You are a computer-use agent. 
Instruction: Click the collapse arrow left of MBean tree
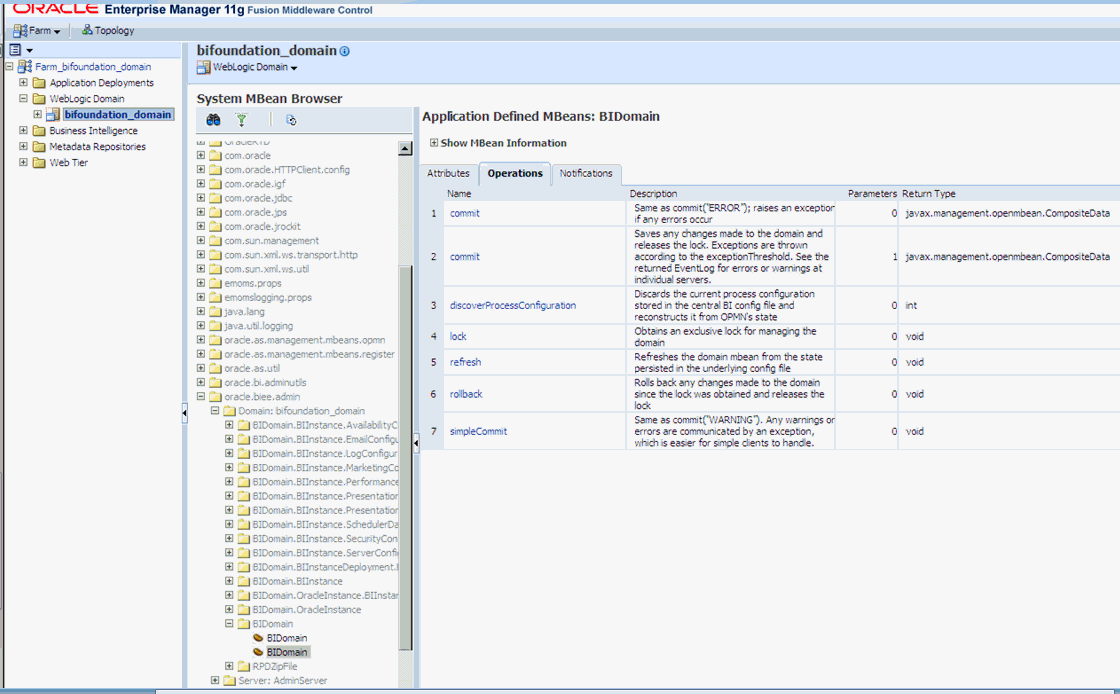184,413
